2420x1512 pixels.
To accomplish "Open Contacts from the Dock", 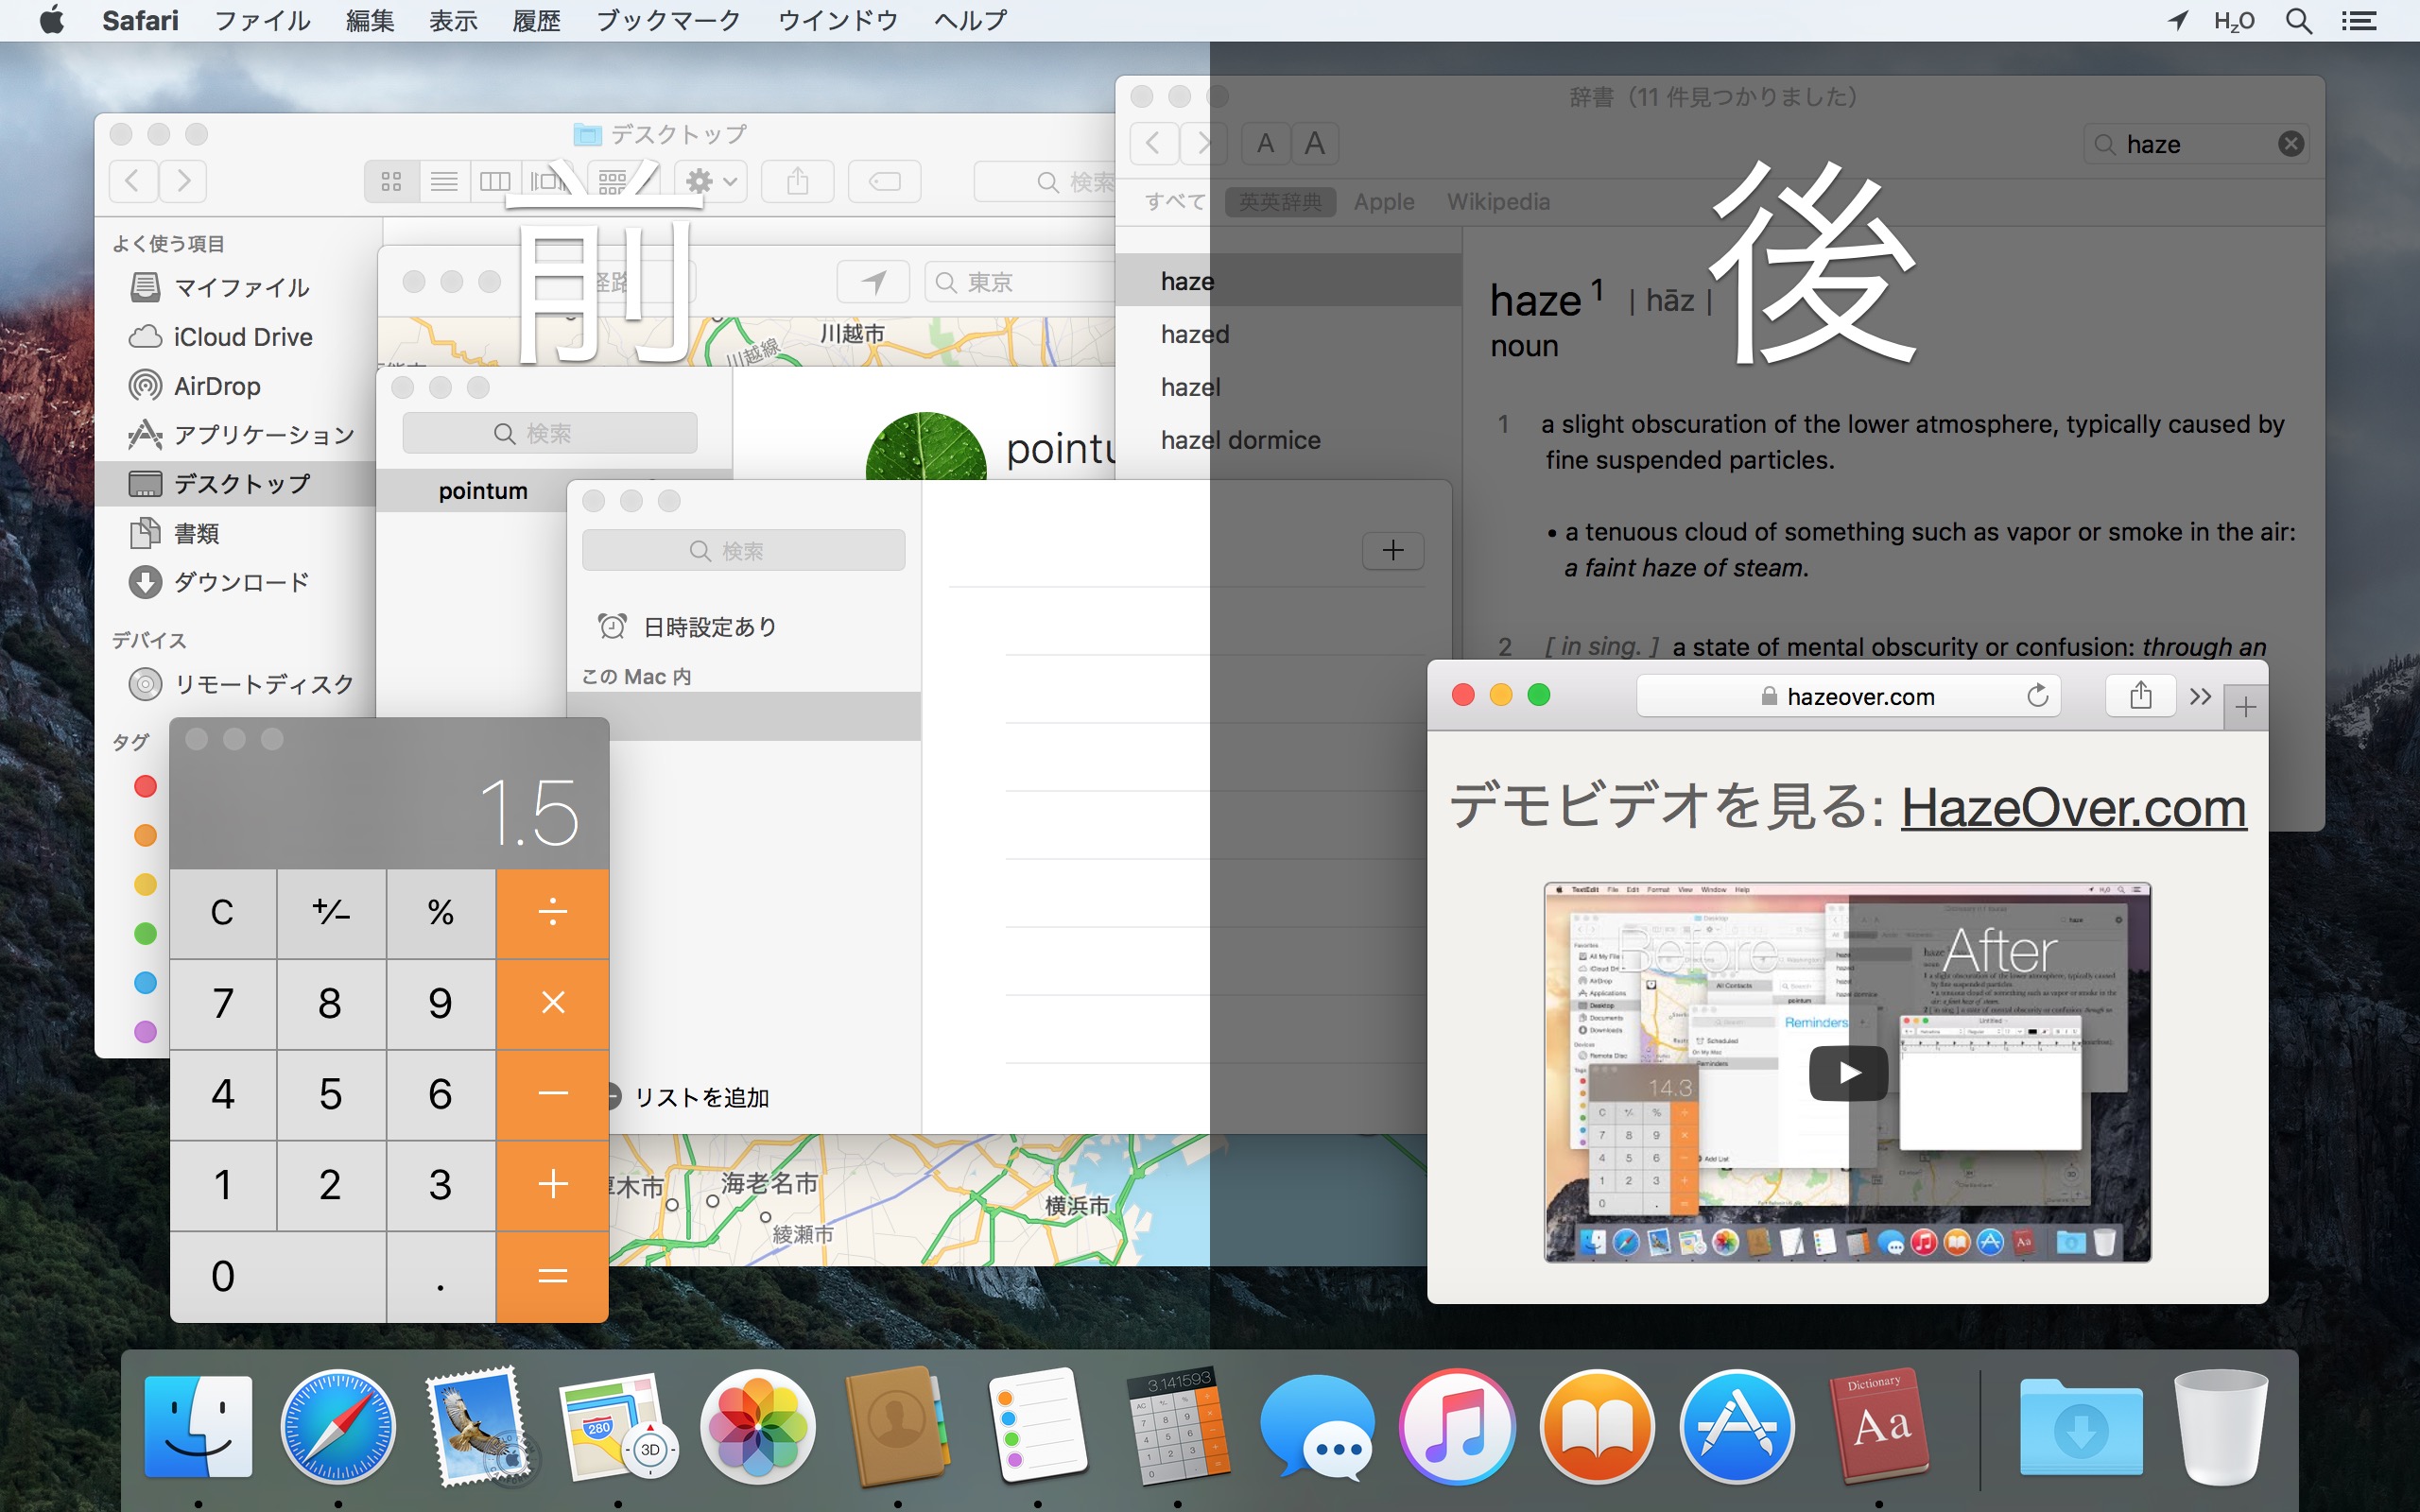I will pyautogui.click(x=897, y=1427).
